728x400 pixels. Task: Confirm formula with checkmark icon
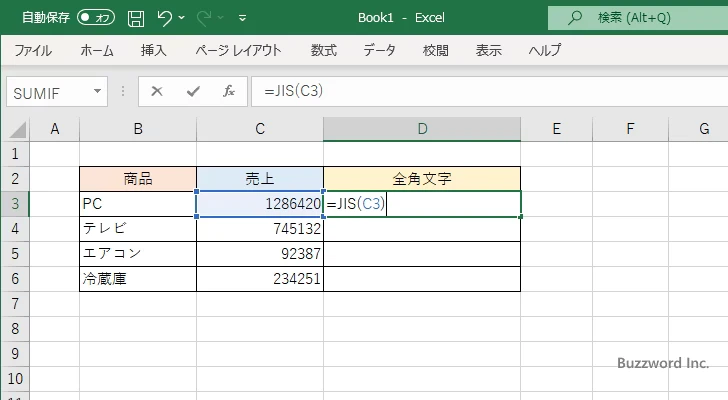193,91
